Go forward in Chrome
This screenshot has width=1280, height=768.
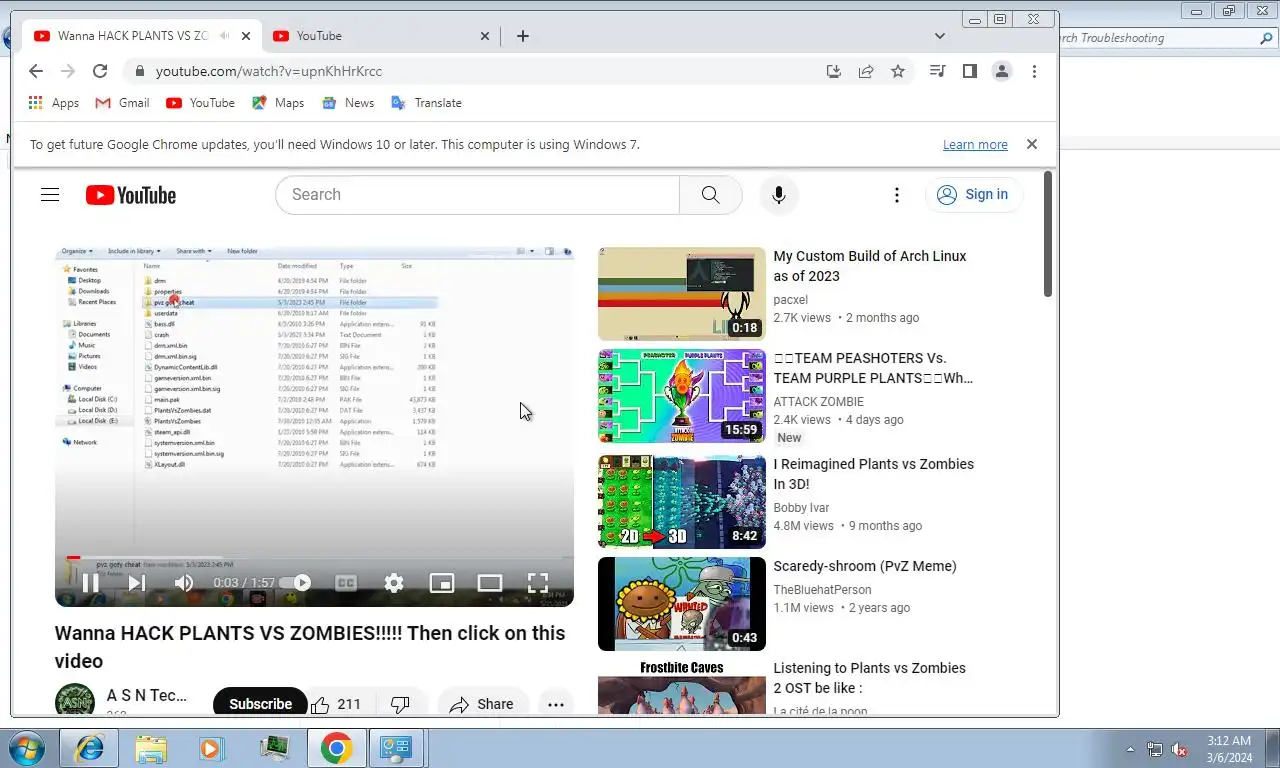(x=68, y=71)
